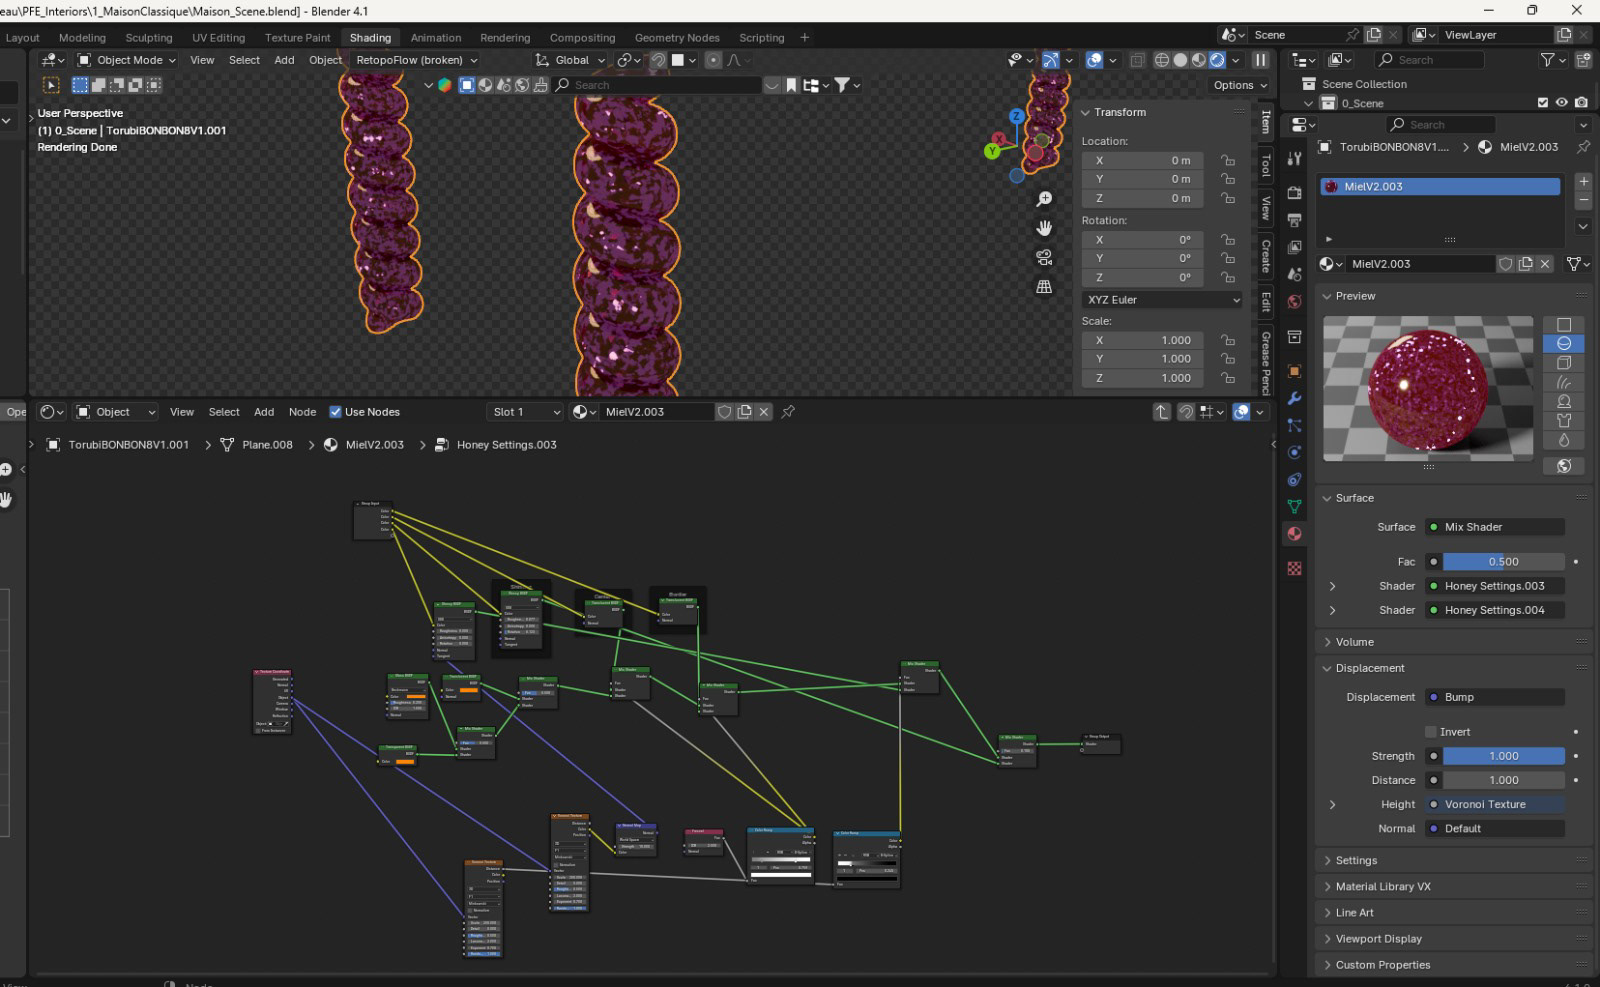Switch to the Layout workspace tab
Image resolution: width=1600 pixels, height=987 pixels.
22,38
